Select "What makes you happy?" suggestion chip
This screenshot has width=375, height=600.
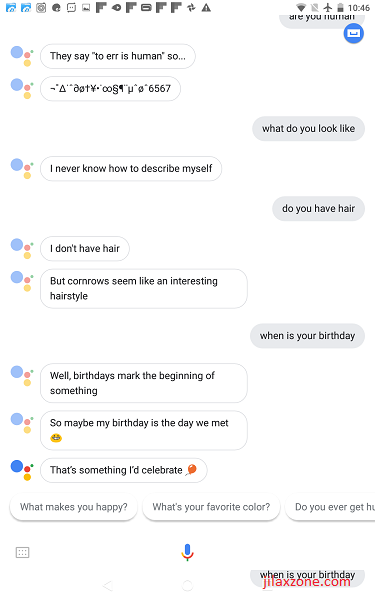tap(73, 507)
